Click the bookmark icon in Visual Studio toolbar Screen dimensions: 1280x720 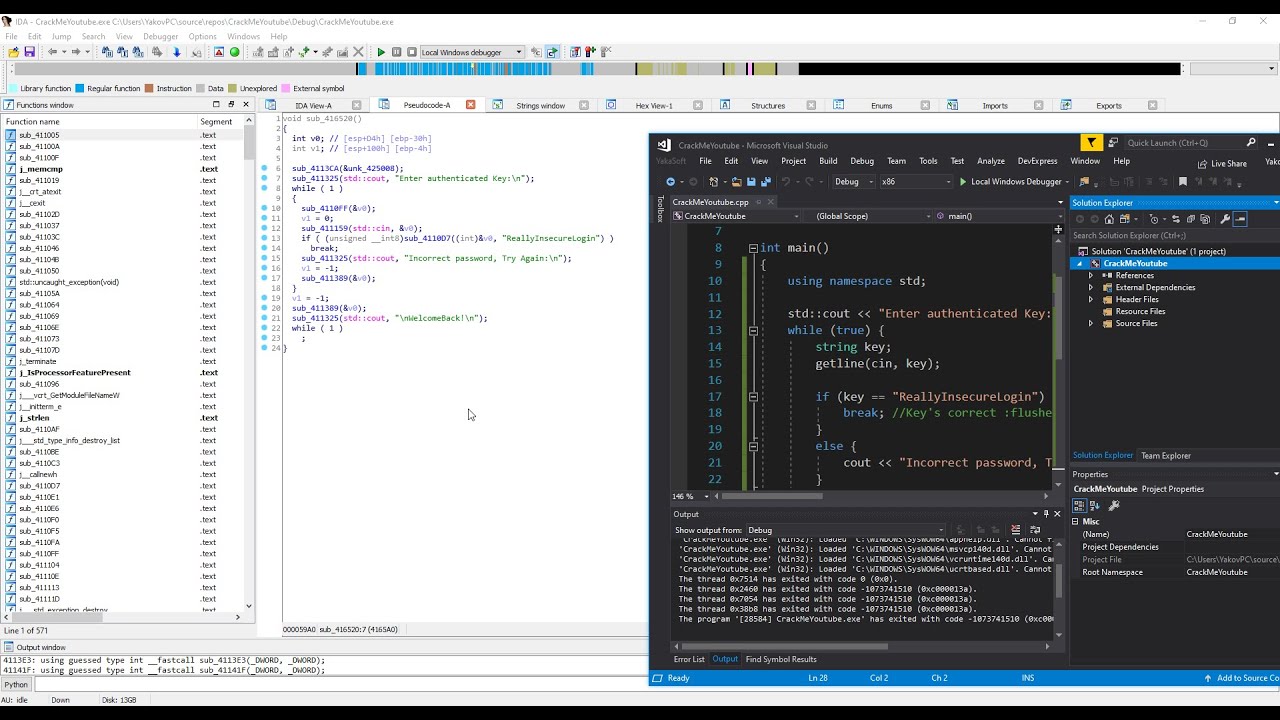click(1182, 182)
